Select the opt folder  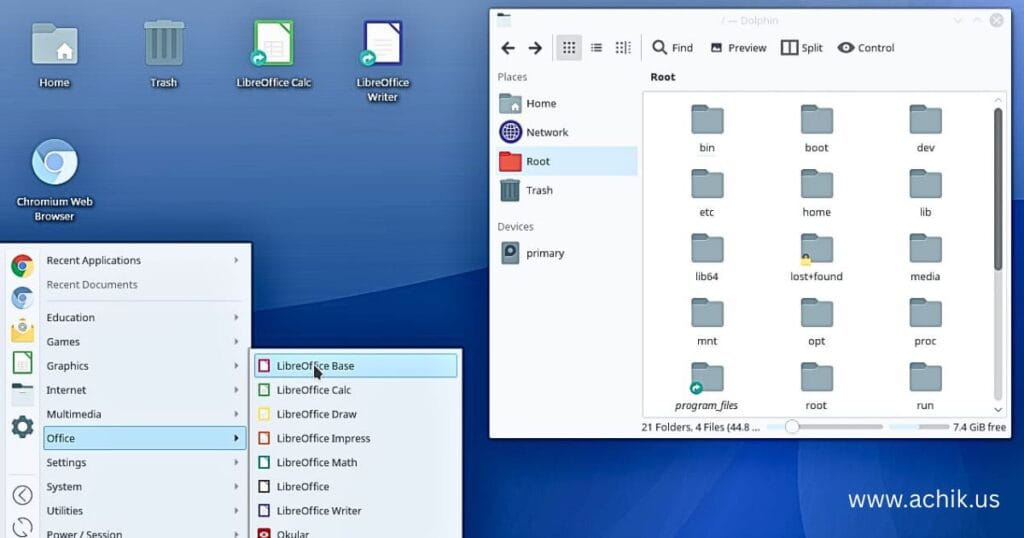[x=816, y=322]
